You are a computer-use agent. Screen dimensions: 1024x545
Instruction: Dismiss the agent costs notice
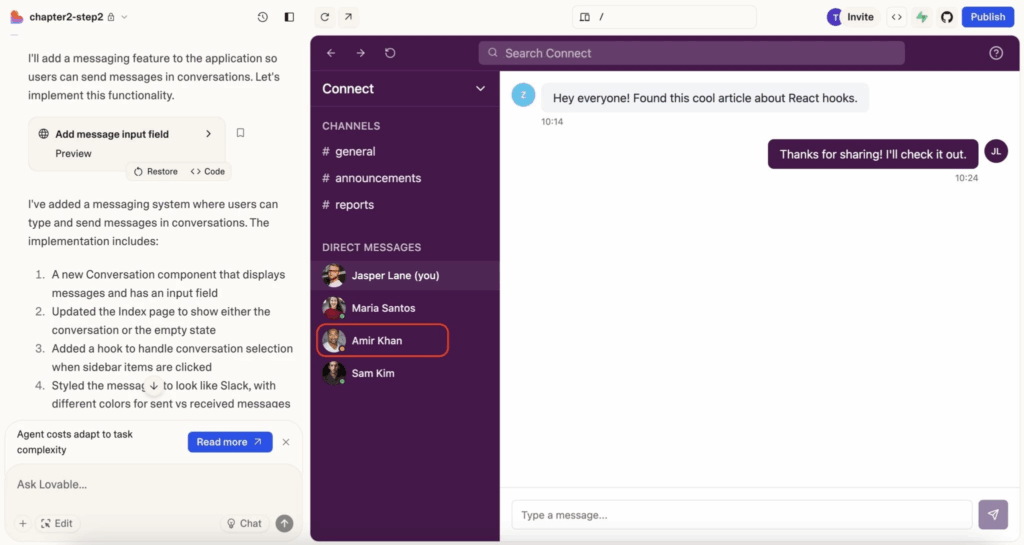pyautogui.click(x=286, y=442)
